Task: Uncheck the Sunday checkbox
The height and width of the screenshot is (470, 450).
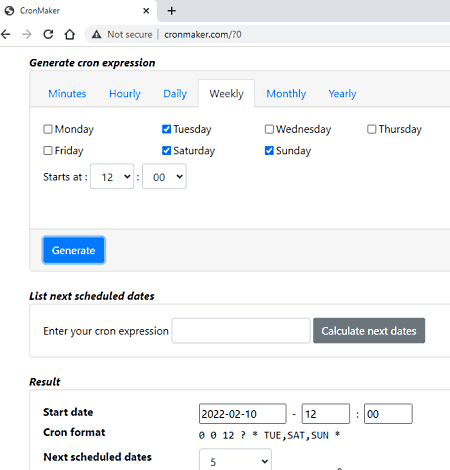Action: click(x=269, y=151)
